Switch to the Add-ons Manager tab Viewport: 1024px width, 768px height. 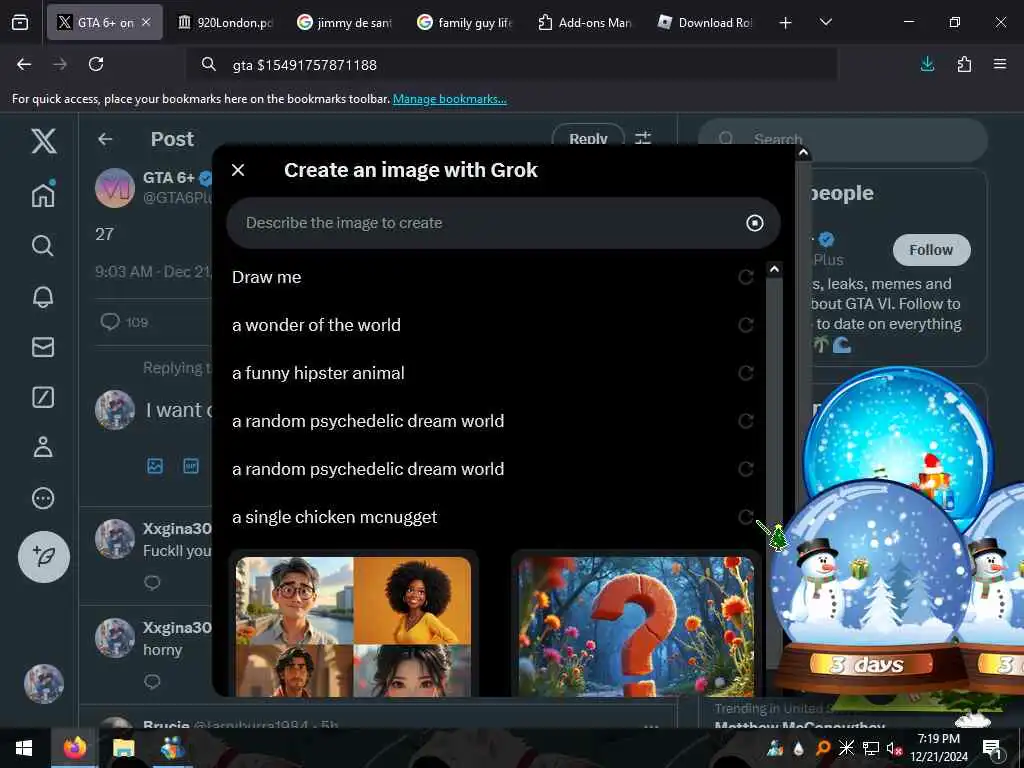tap(584, 23)
